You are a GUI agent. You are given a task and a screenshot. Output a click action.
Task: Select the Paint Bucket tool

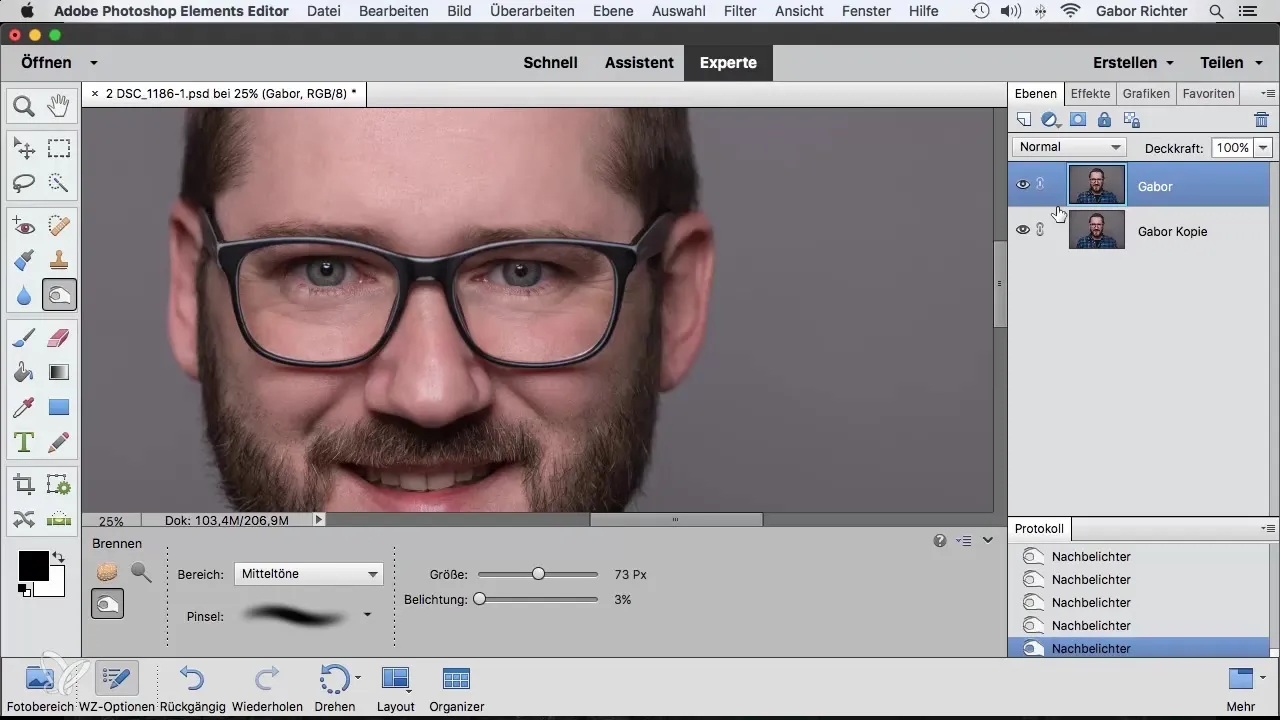tap(24, 373)
